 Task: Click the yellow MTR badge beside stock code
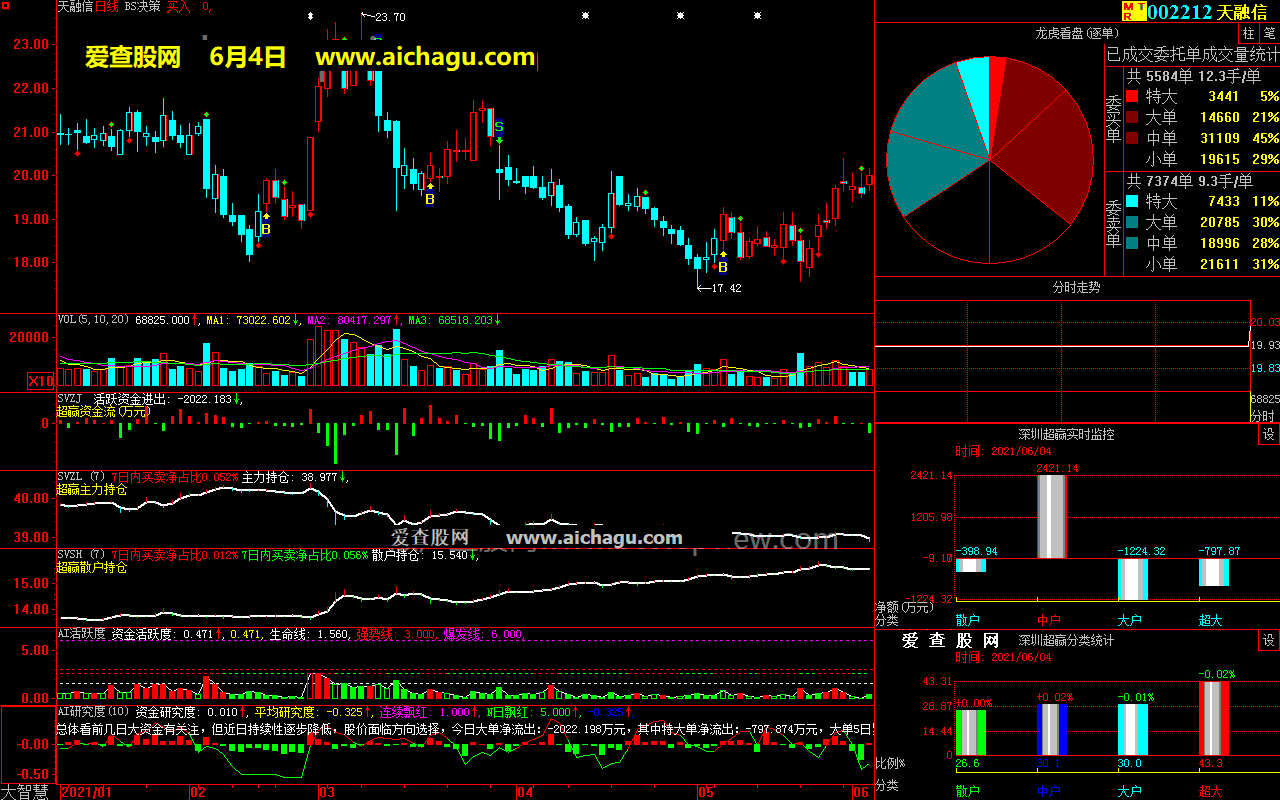(x=1132, y=11)
